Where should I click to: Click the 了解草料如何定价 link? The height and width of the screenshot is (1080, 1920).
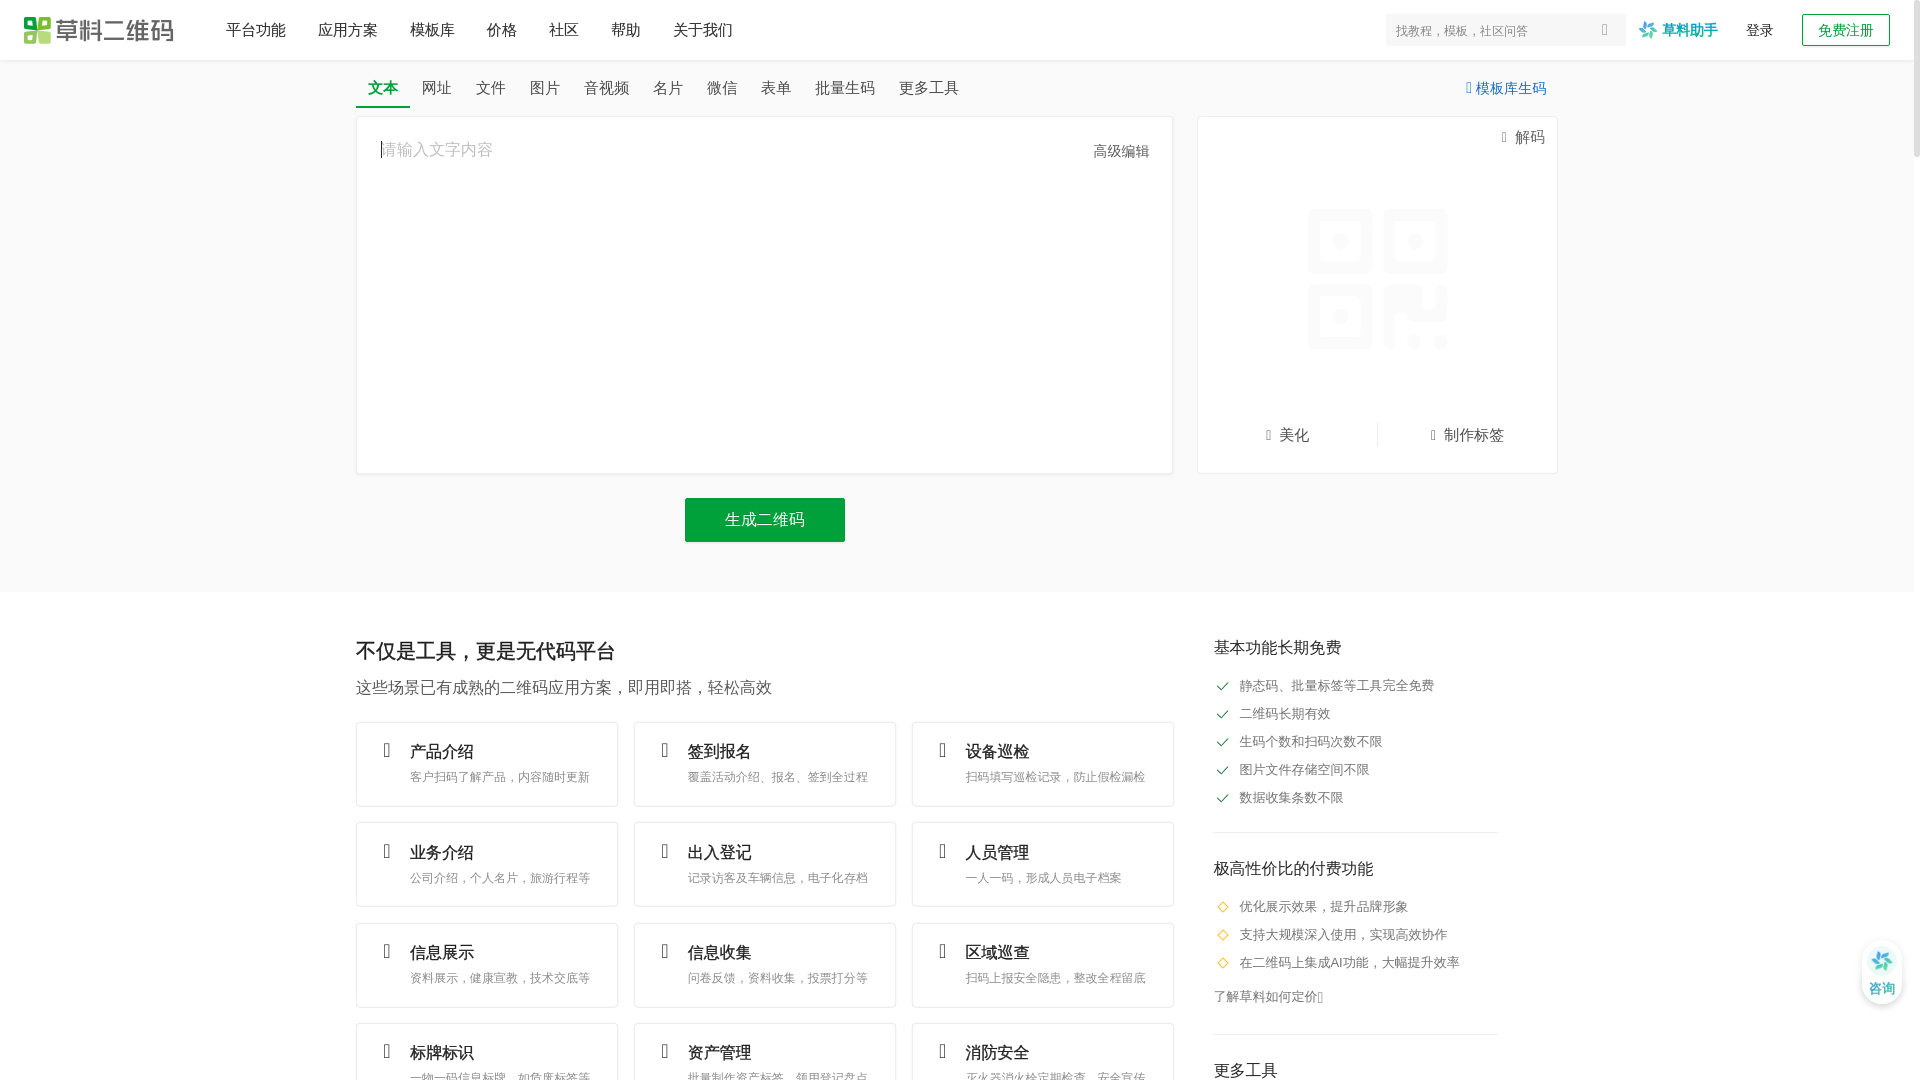click(1268, 997)
